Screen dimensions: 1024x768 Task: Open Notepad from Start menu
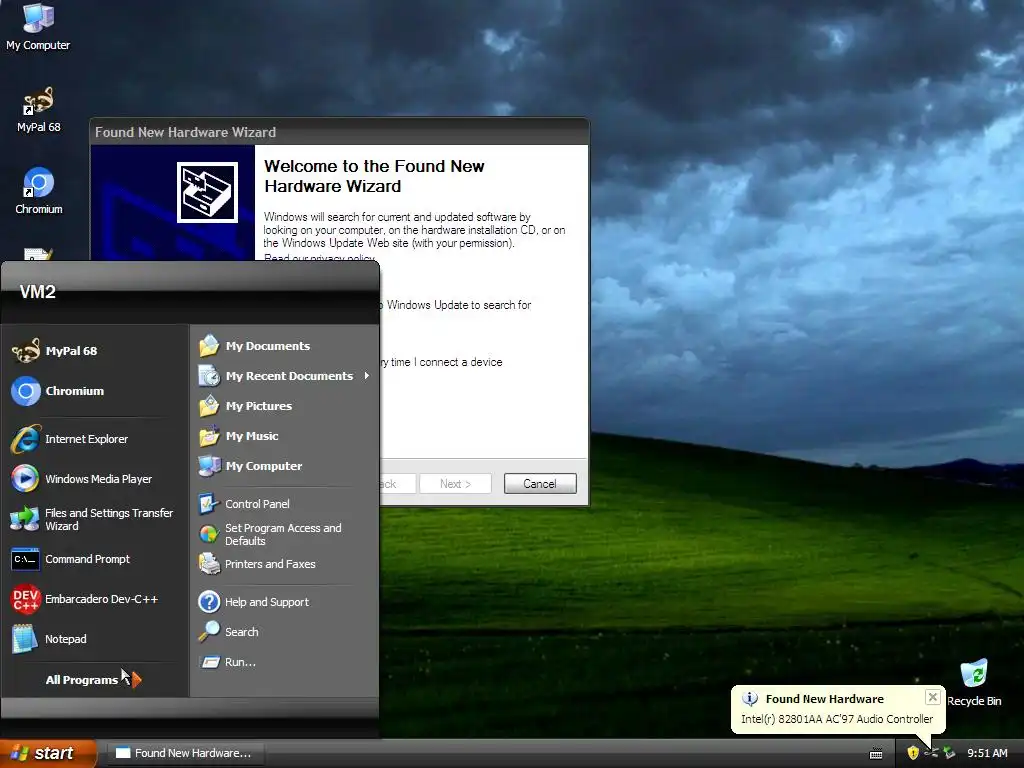(95, 639)
